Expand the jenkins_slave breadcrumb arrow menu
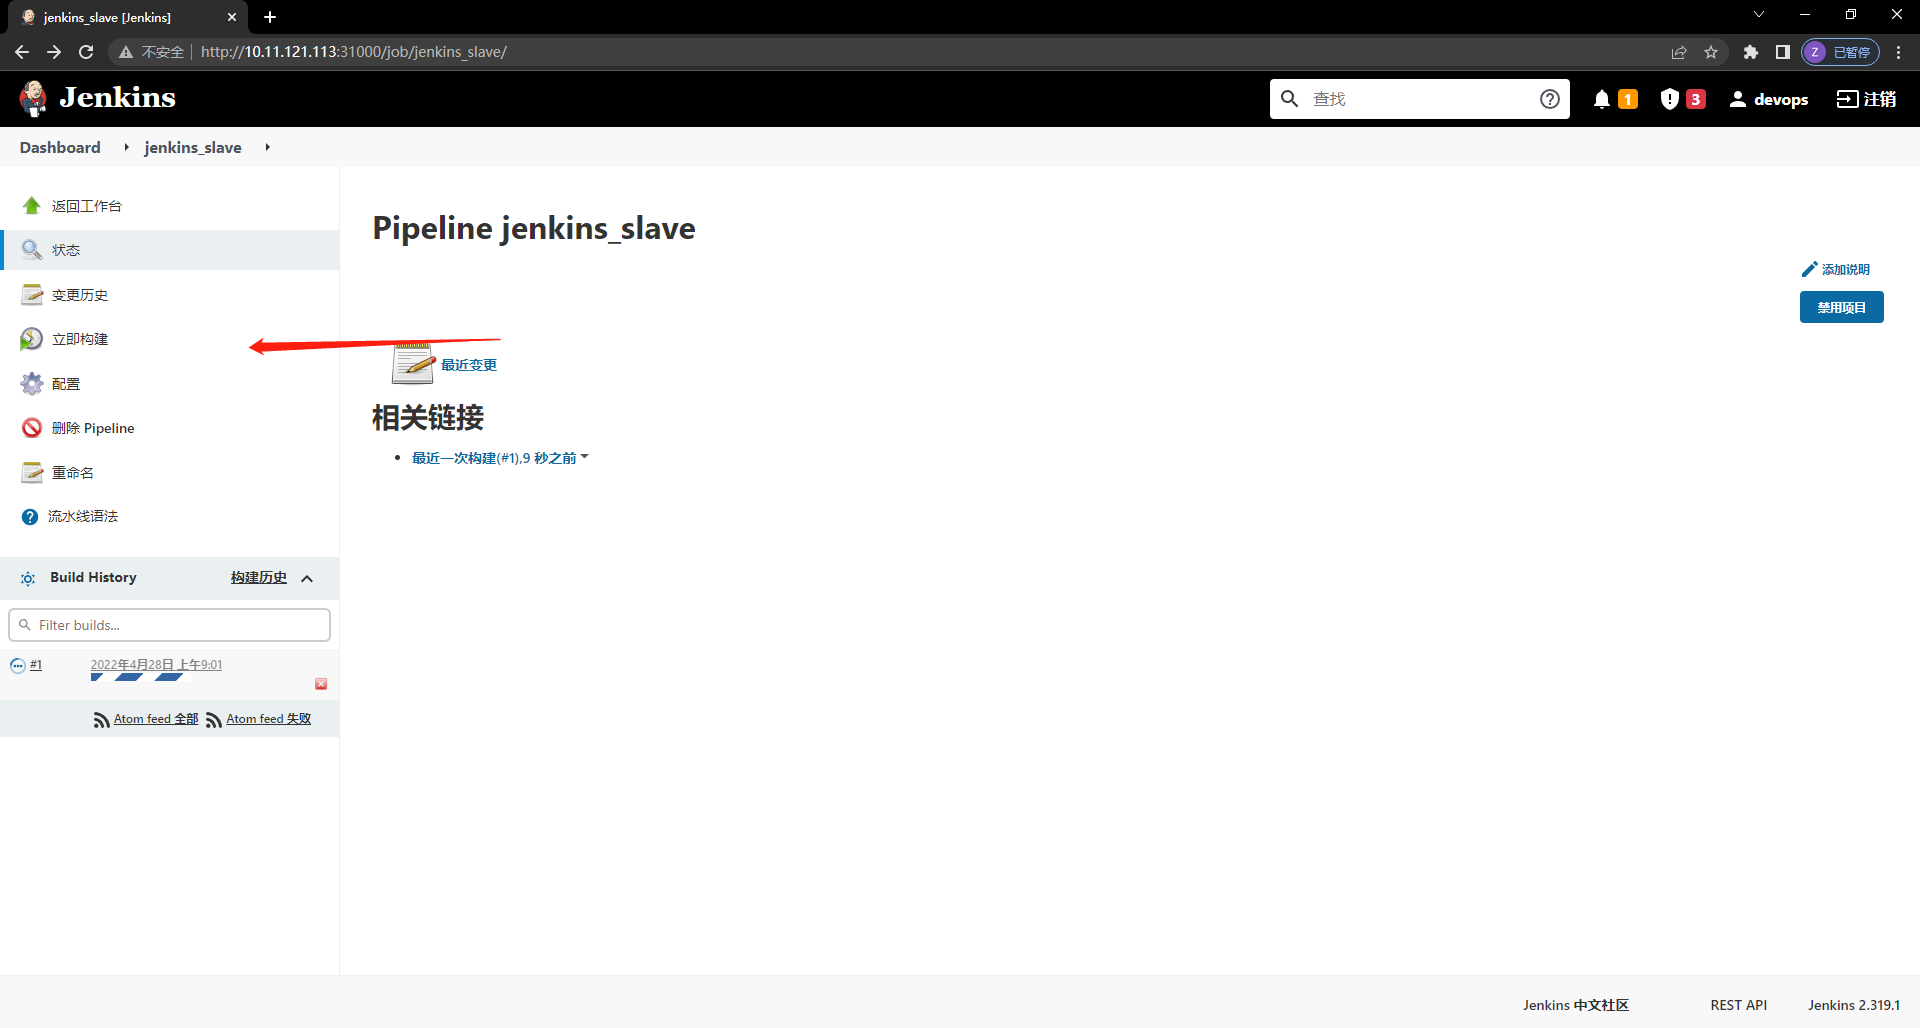This screenshot has height=1028, width=1920. pyautogui.click(x=267, y=147)
